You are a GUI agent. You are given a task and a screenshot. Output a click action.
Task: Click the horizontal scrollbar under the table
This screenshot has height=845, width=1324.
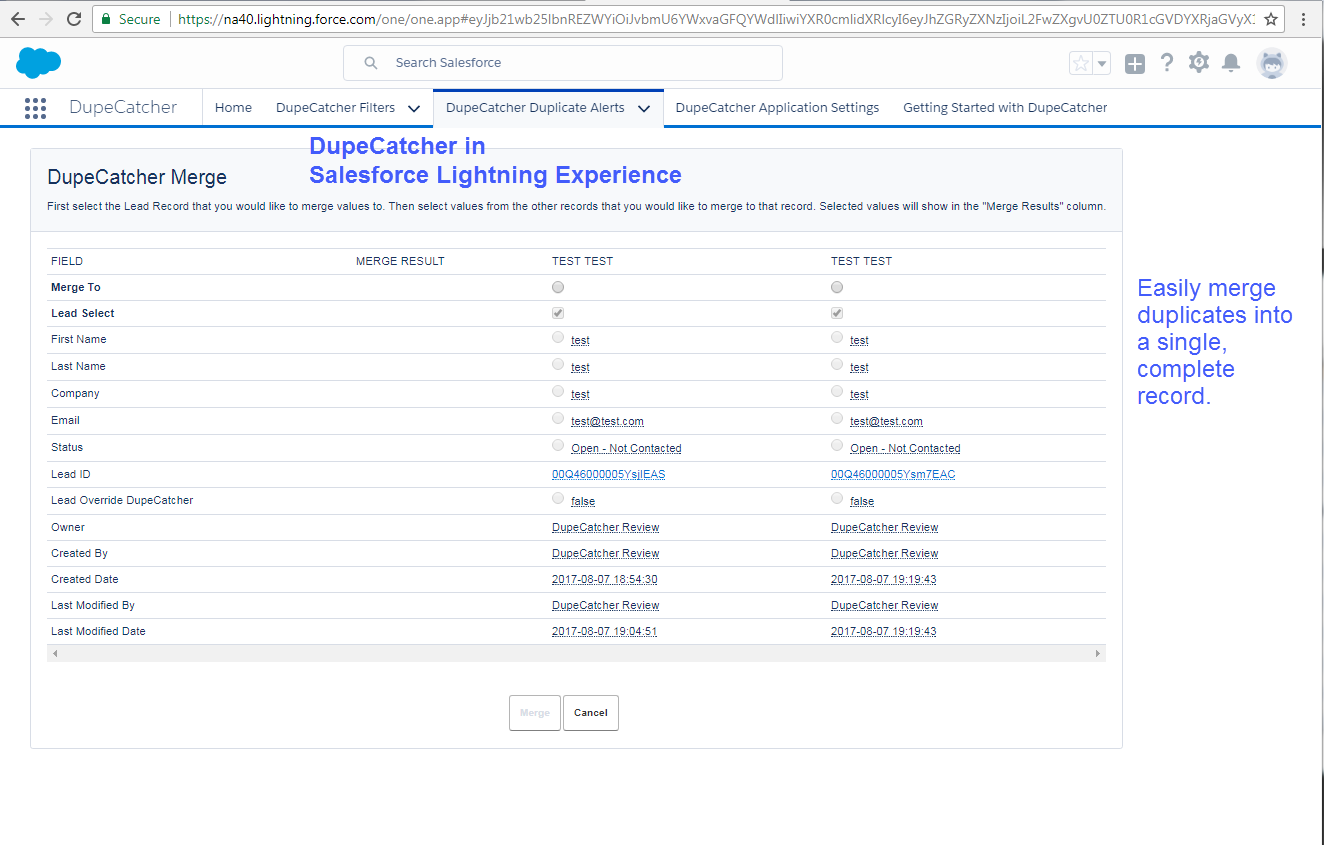click(575, 653)
